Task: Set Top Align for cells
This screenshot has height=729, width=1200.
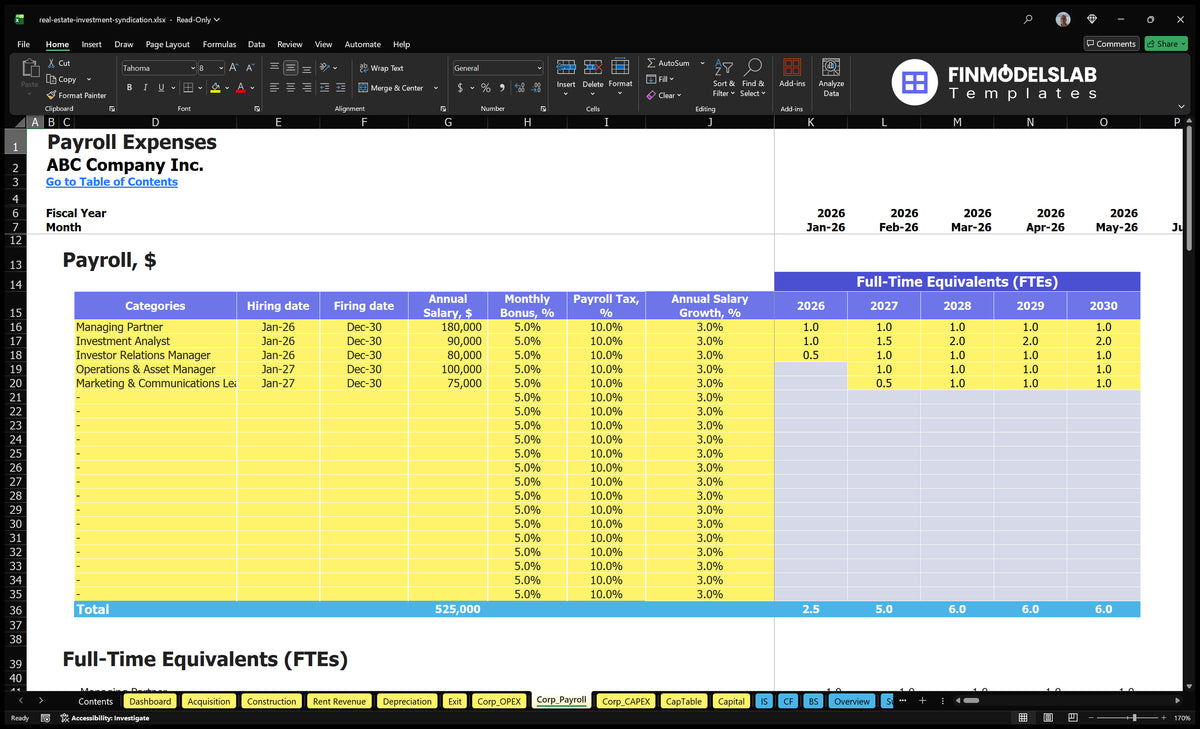Action: pyautogui.click(x=274, y=68)
